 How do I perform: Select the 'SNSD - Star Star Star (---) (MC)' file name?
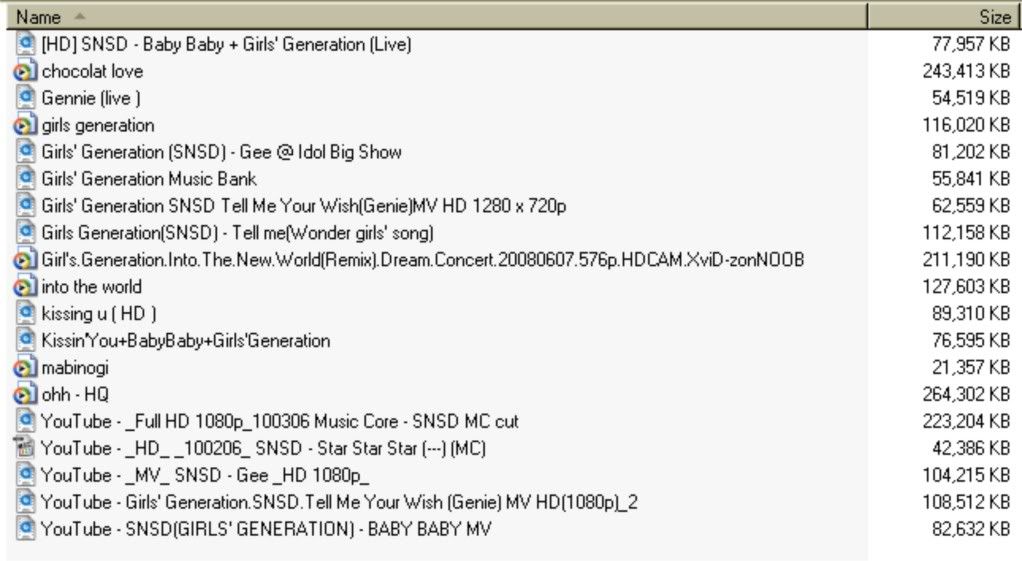pos(263,448)
